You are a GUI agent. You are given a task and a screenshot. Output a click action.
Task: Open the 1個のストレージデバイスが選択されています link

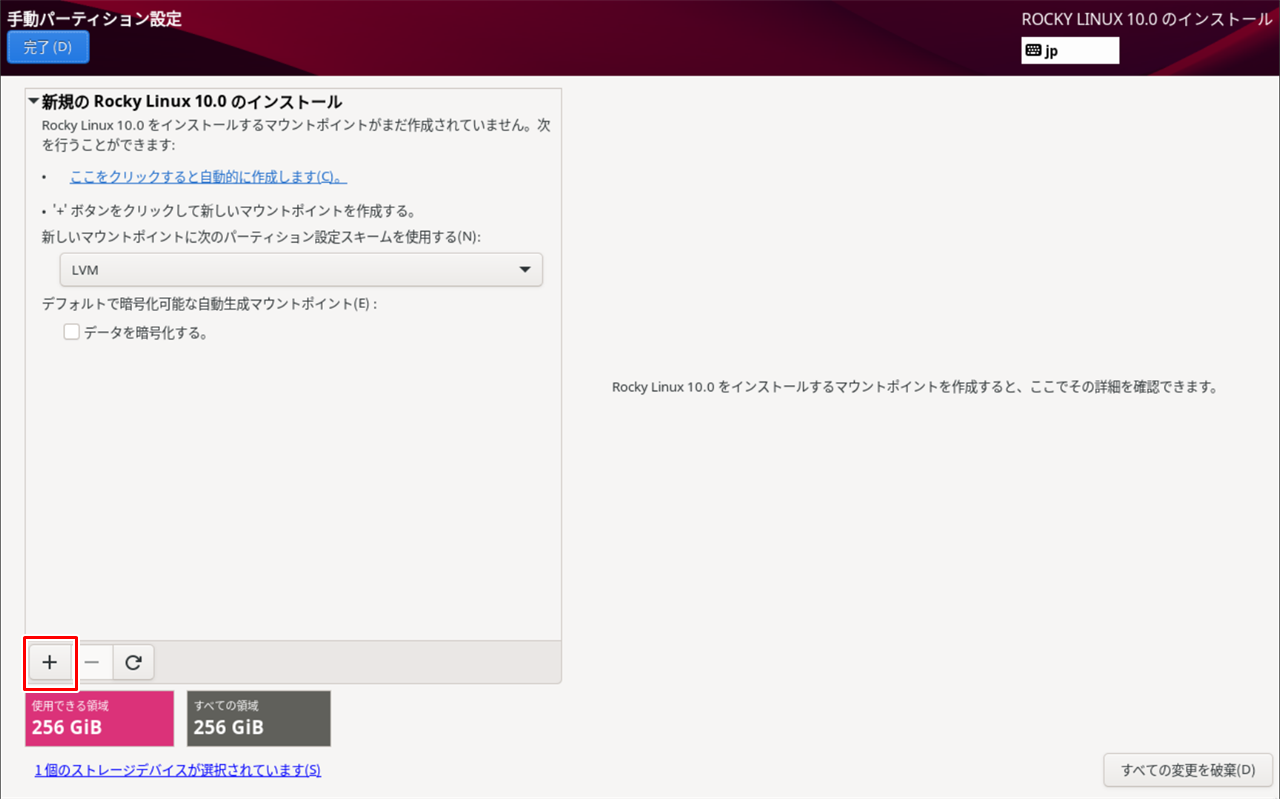pos(178,770)
